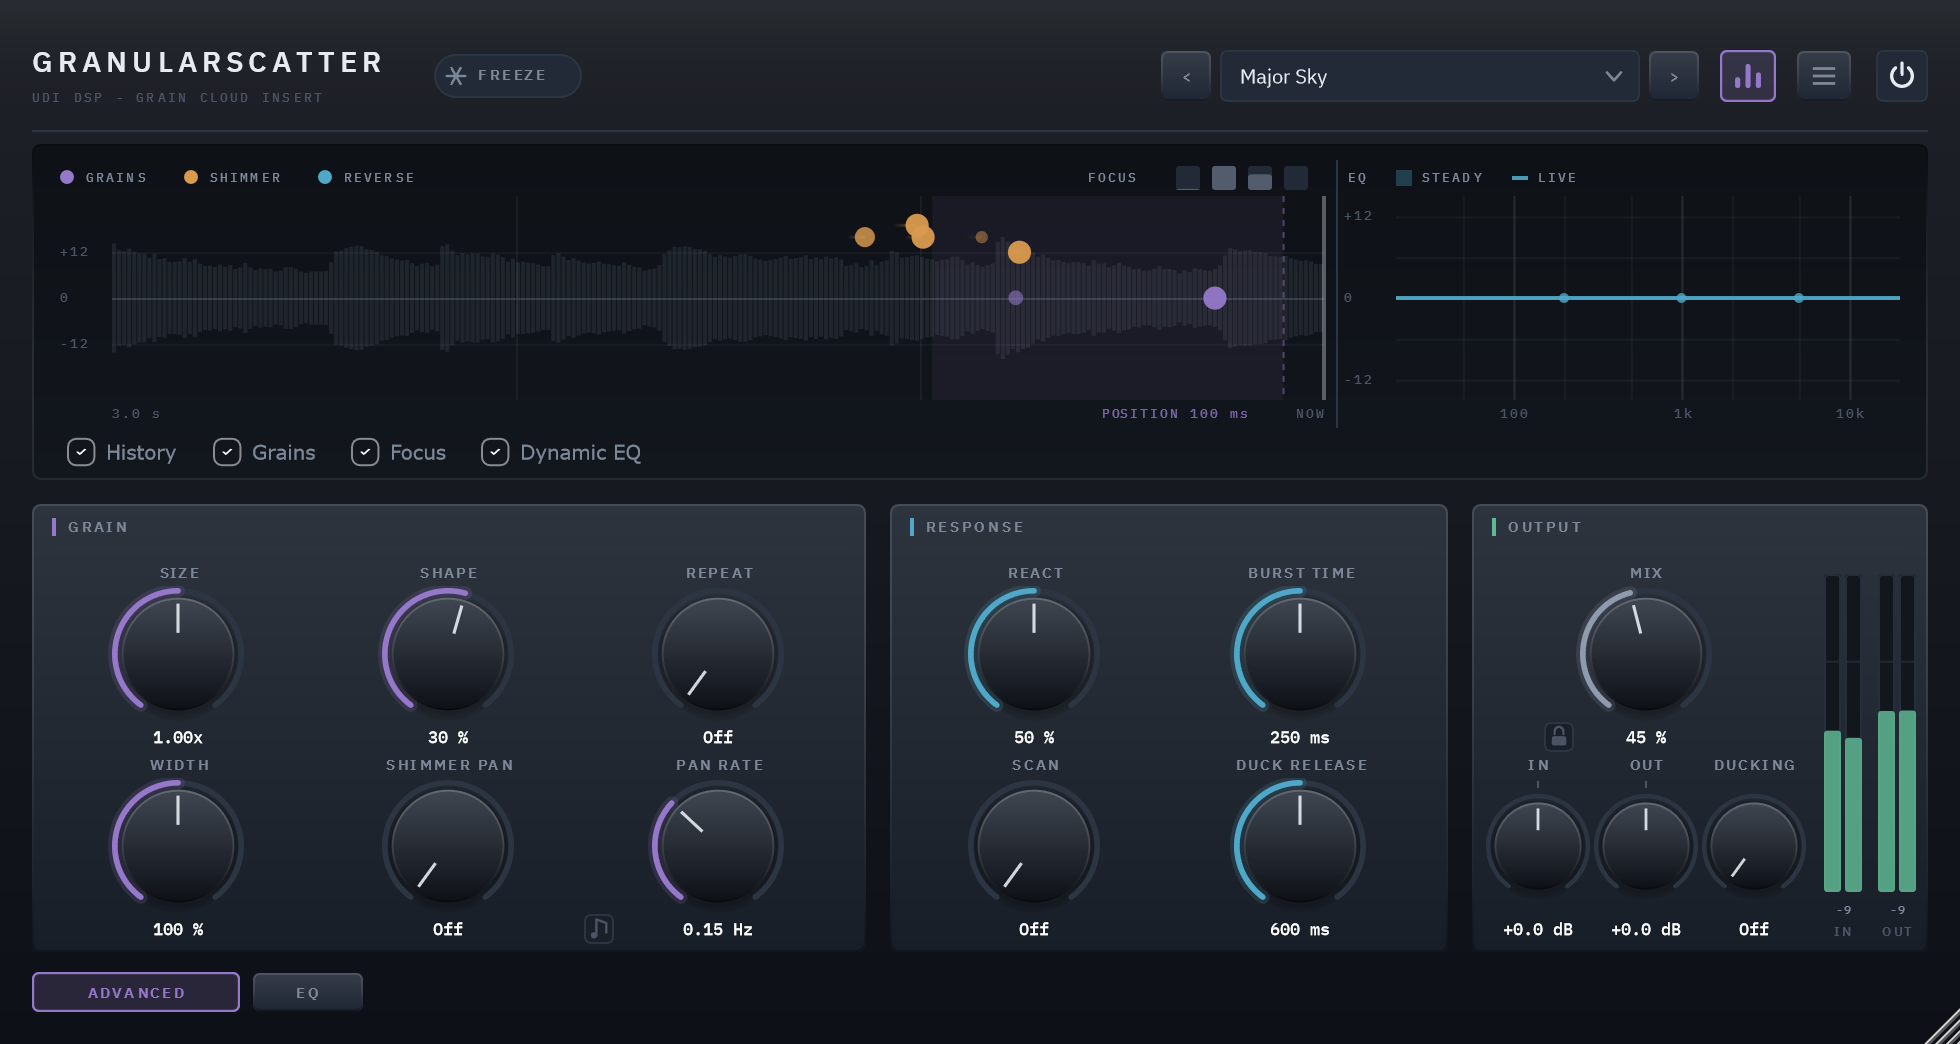Select the half-filled Focus mode square
Screen dimensions: 1960x1044
1260,178
